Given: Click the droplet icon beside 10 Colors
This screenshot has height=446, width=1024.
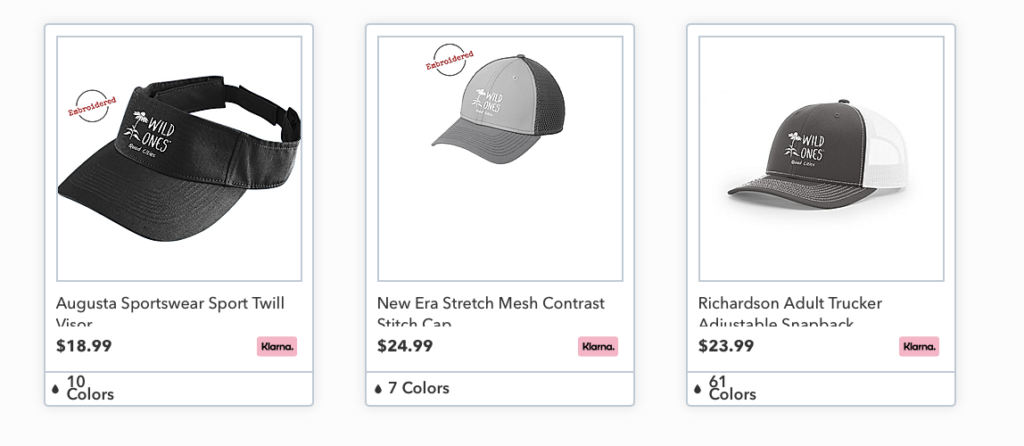Looking at the screenshot, I should coord(56,388).
